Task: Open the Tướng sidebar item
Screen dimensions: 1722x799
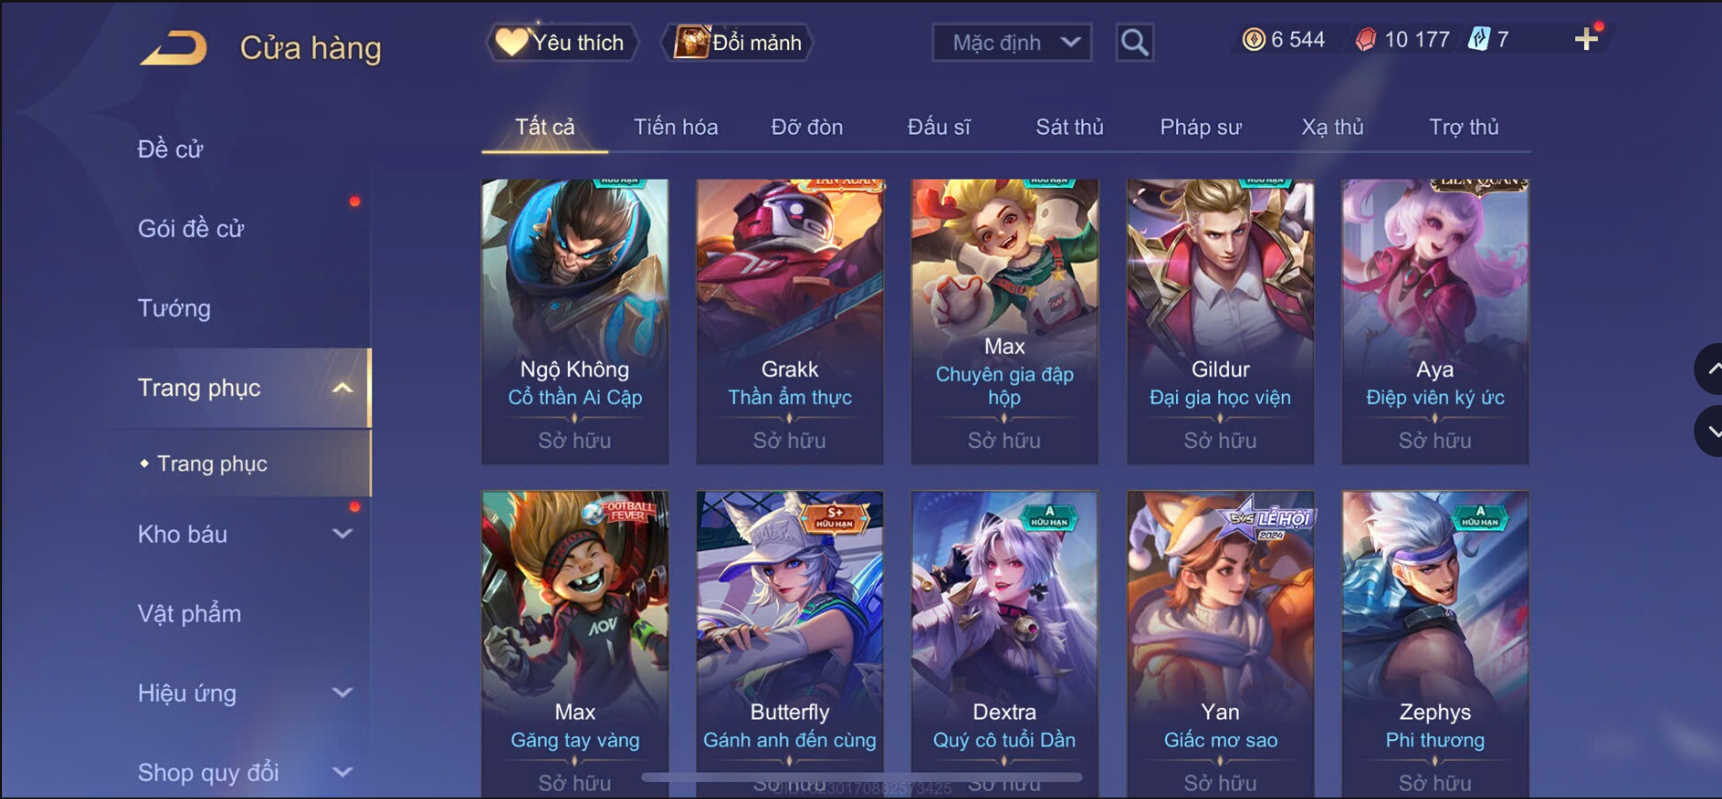Action: coord(174,308)
